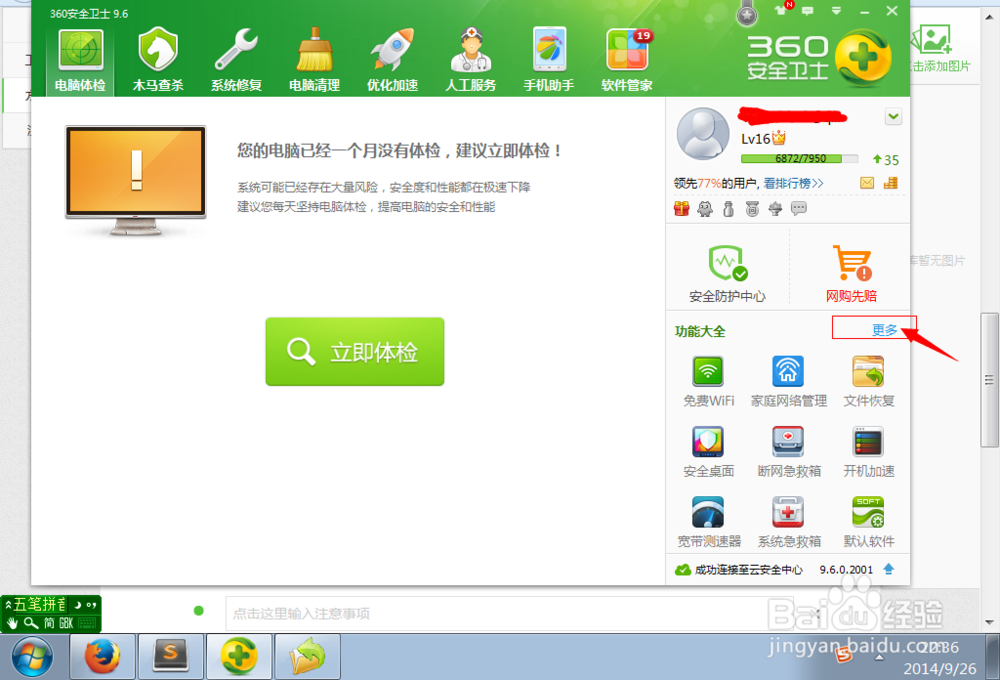Open Sublime Text from taskbar

(x=171, y=656)
